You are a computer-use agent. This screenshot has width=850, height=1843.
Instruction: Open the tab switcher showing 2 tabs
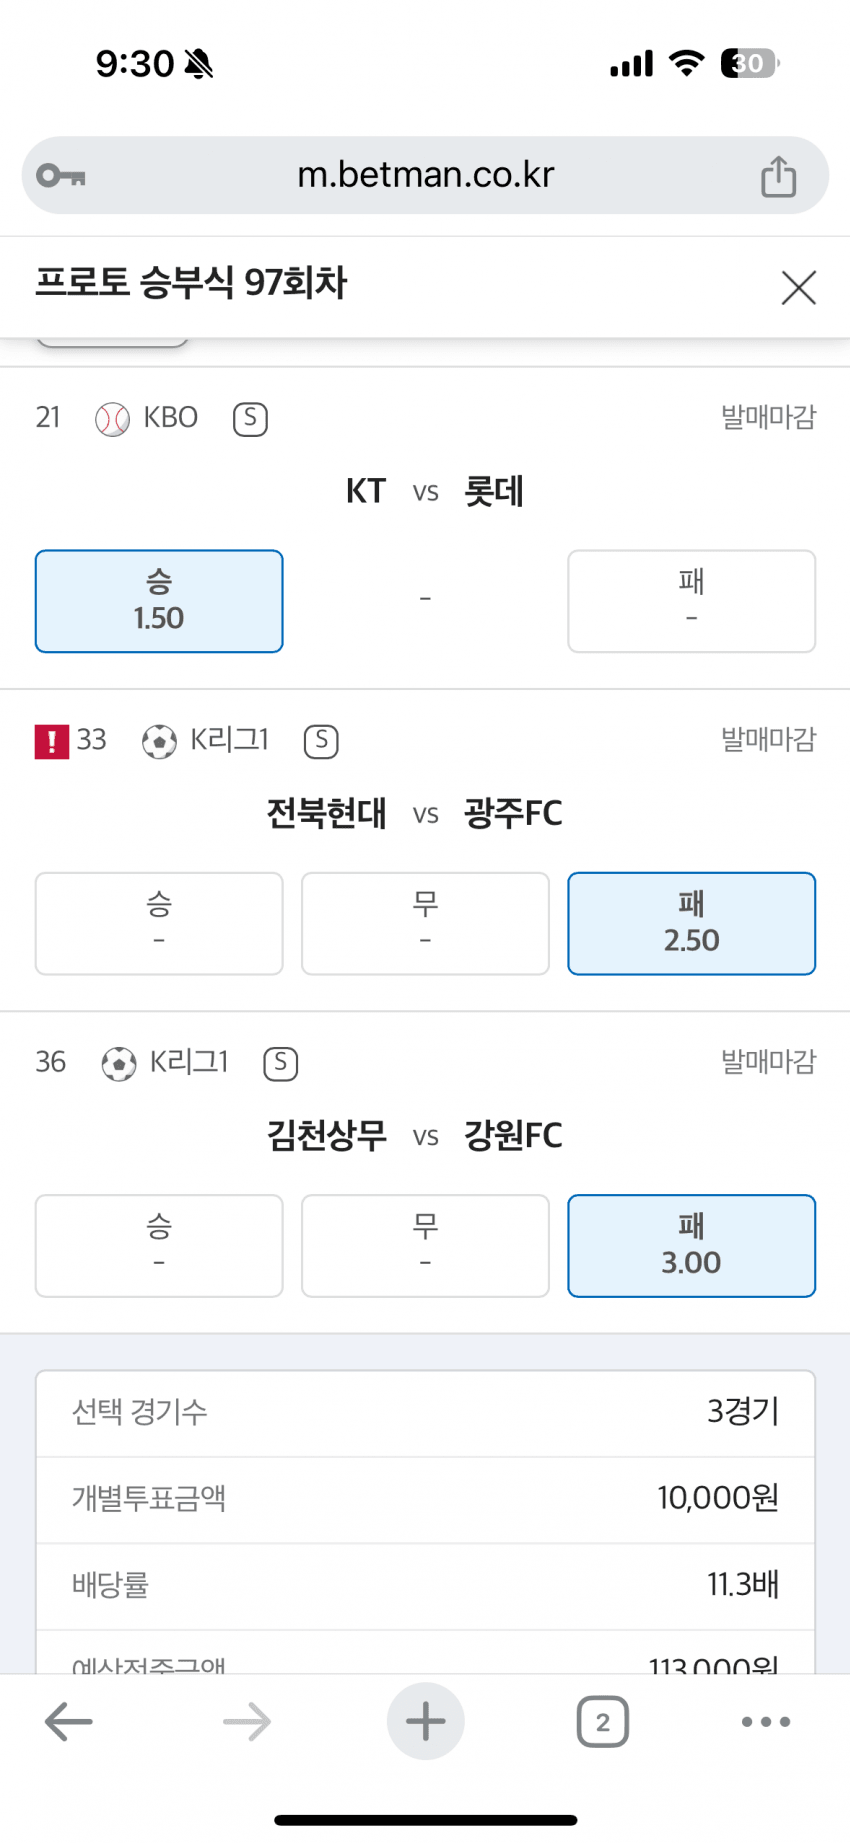[x=602, y=1721]
